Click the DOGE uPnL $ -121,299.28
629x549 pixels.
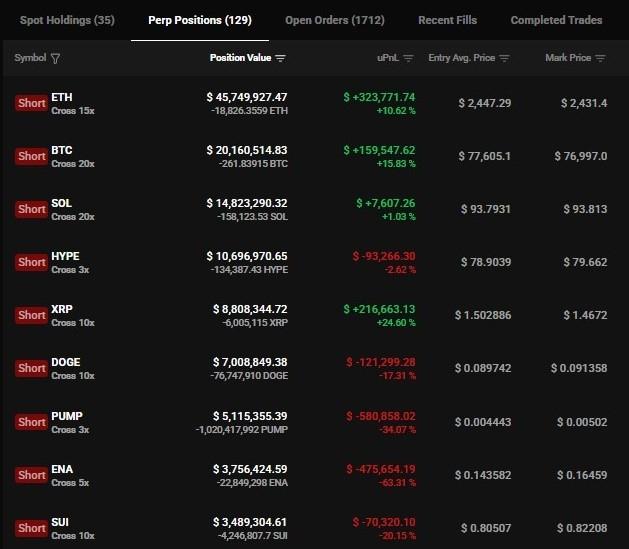pyautogui.click(x=381, y=362)
